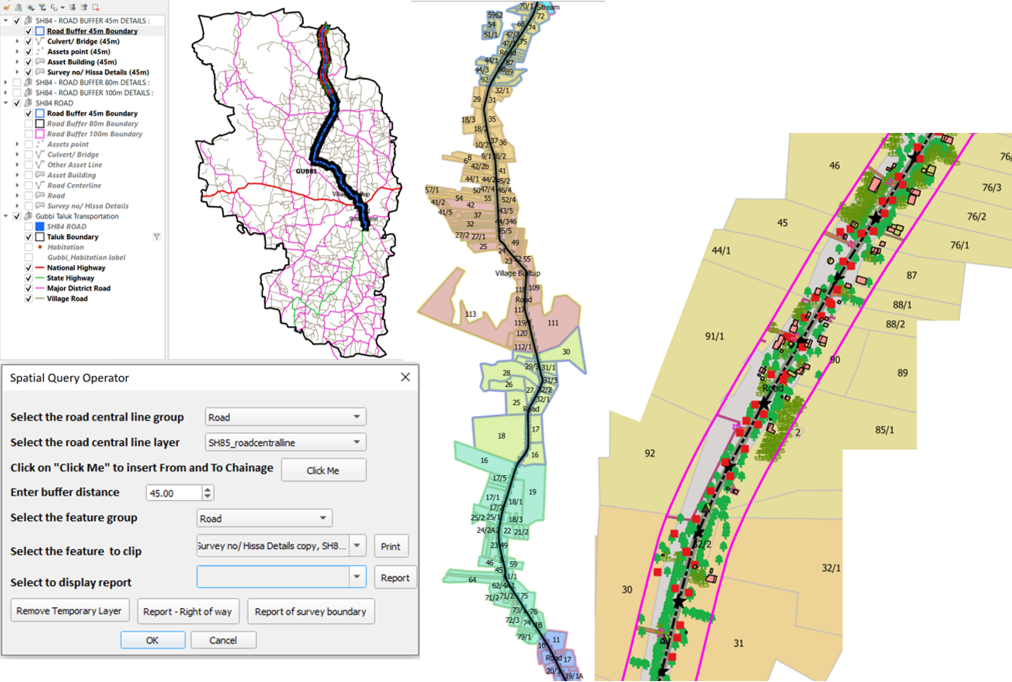Open the layer styling panel icon
Image resolution: width=1012 pixels, height=682 pixels.
pos(7,7)
